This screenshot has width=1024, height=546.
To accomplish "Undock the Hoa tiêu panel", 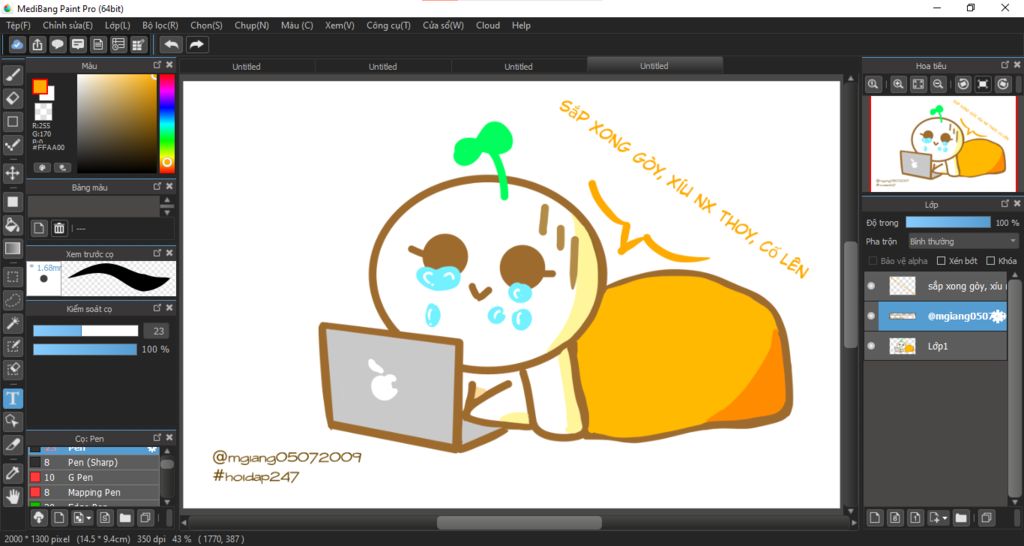I will [1005, 65].
